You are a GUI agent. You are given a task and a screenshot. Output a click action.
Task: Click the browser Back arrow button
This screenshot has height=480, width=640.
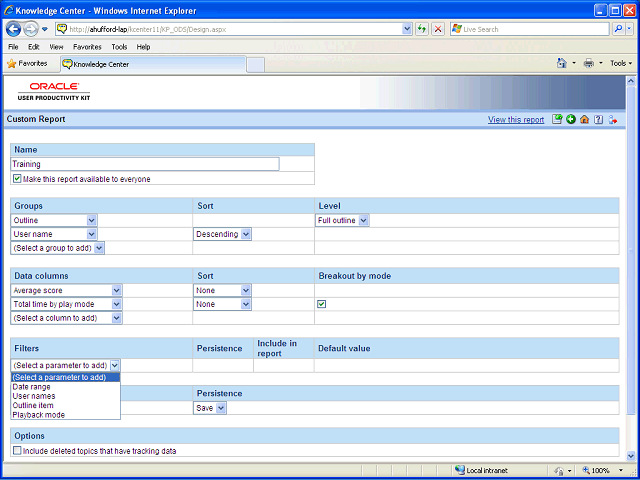point(13,29)
